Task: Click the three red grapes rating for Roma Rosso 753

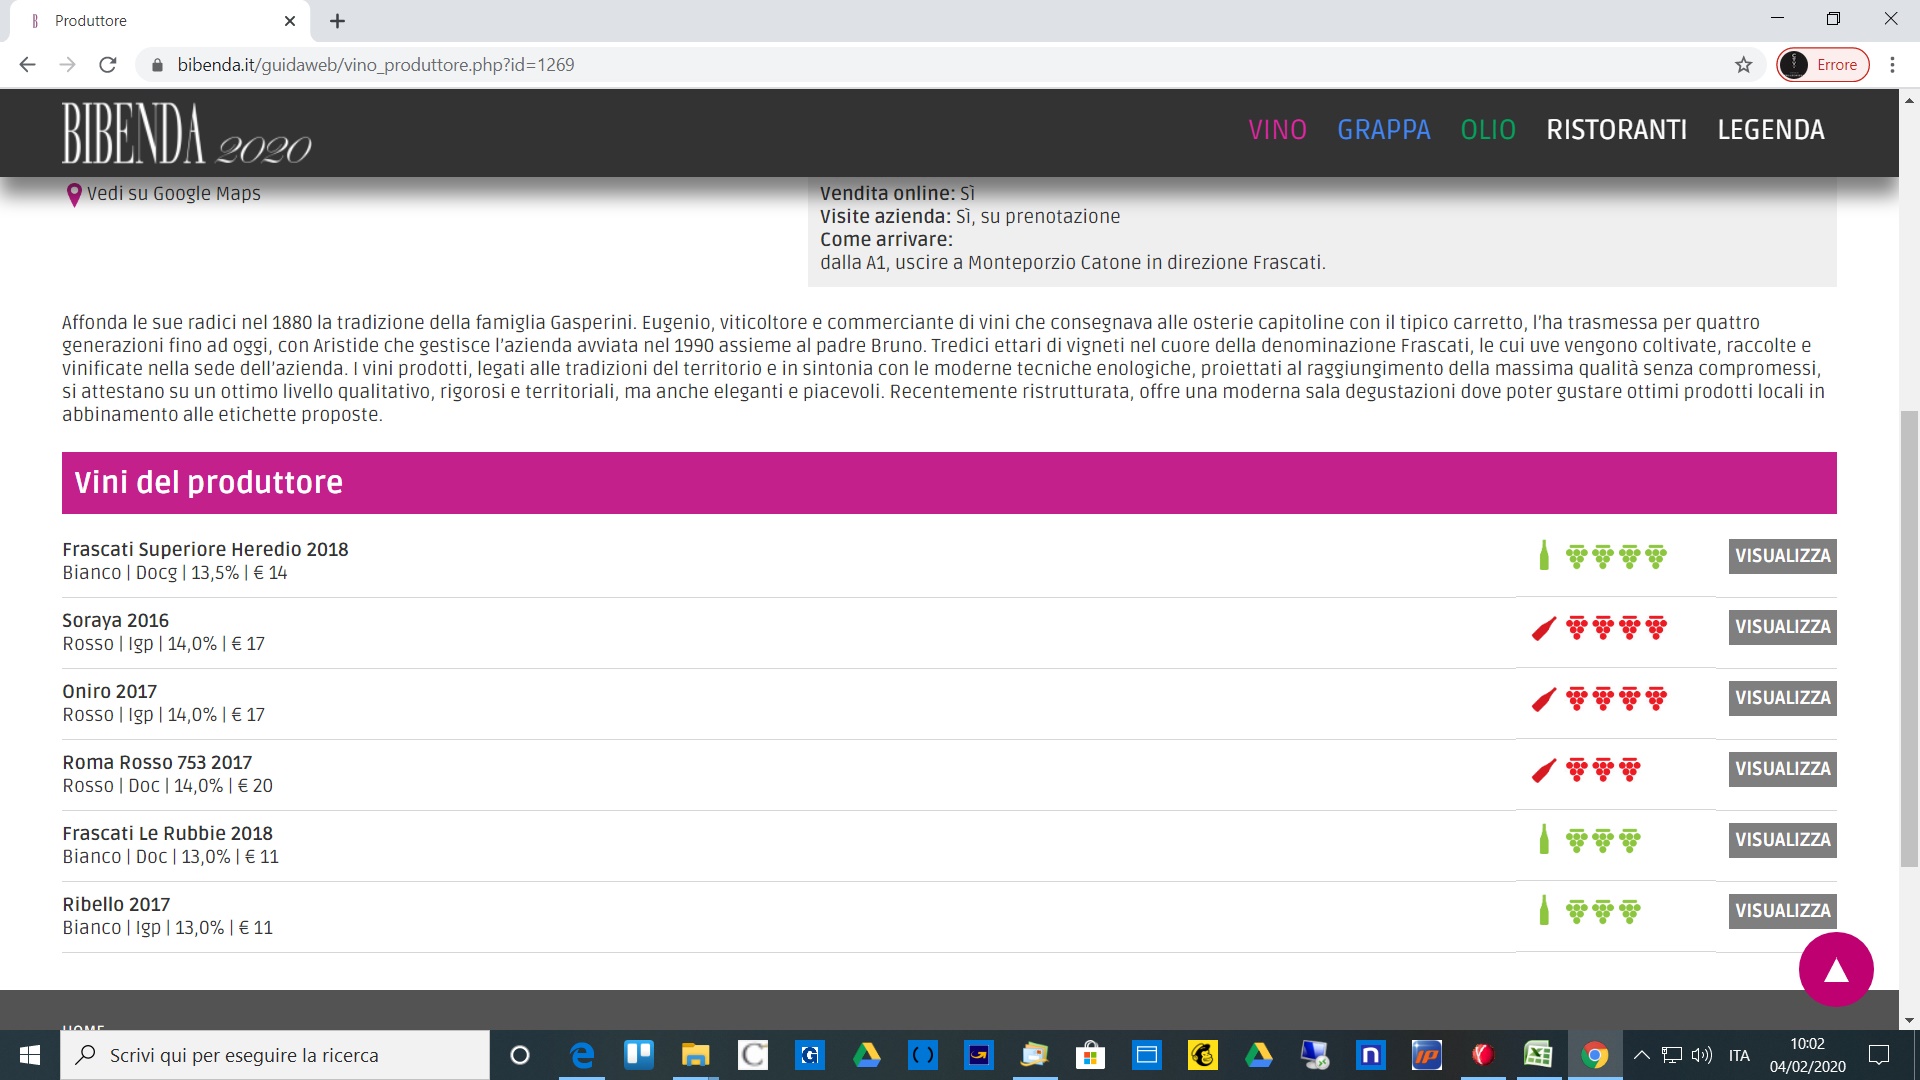Action: tap(1603, 770)
